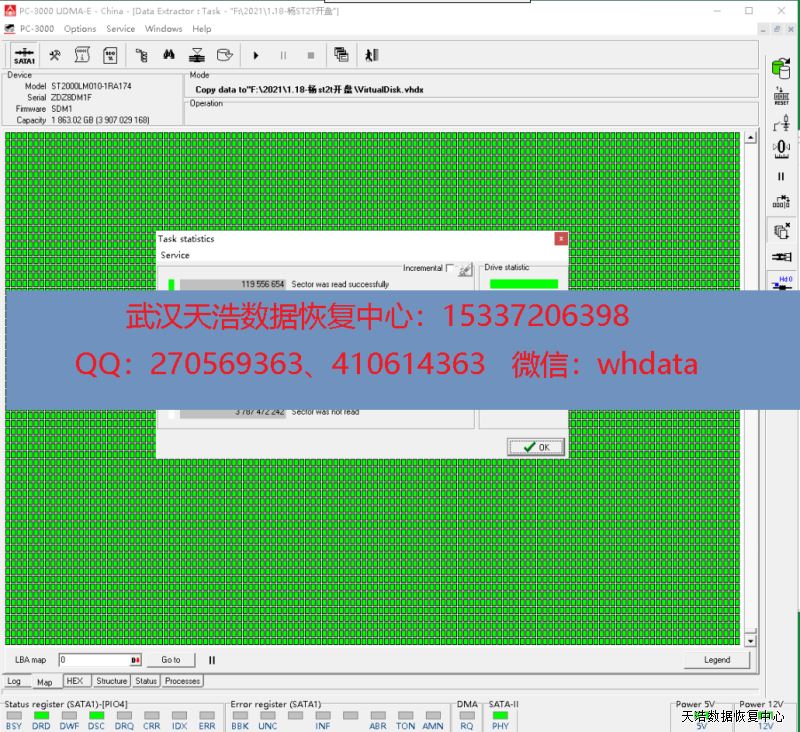Image resolution: width=800 pixels, height=732 pixels.
Task: Click the Go to button
Action: pos(171,660)
